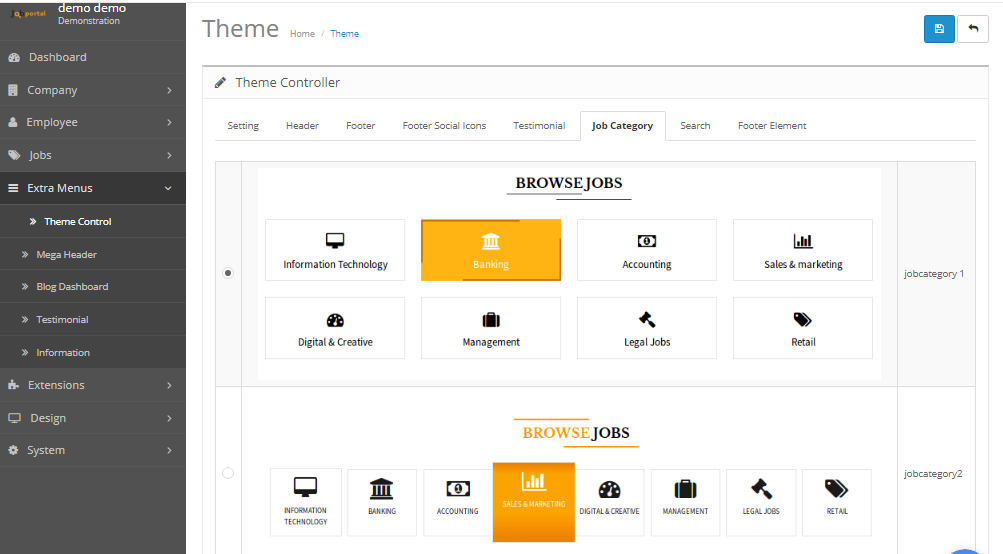Expand the Company sidebar menu
Viewport: 1003px width, 554px height.
(x=92, y=90)
